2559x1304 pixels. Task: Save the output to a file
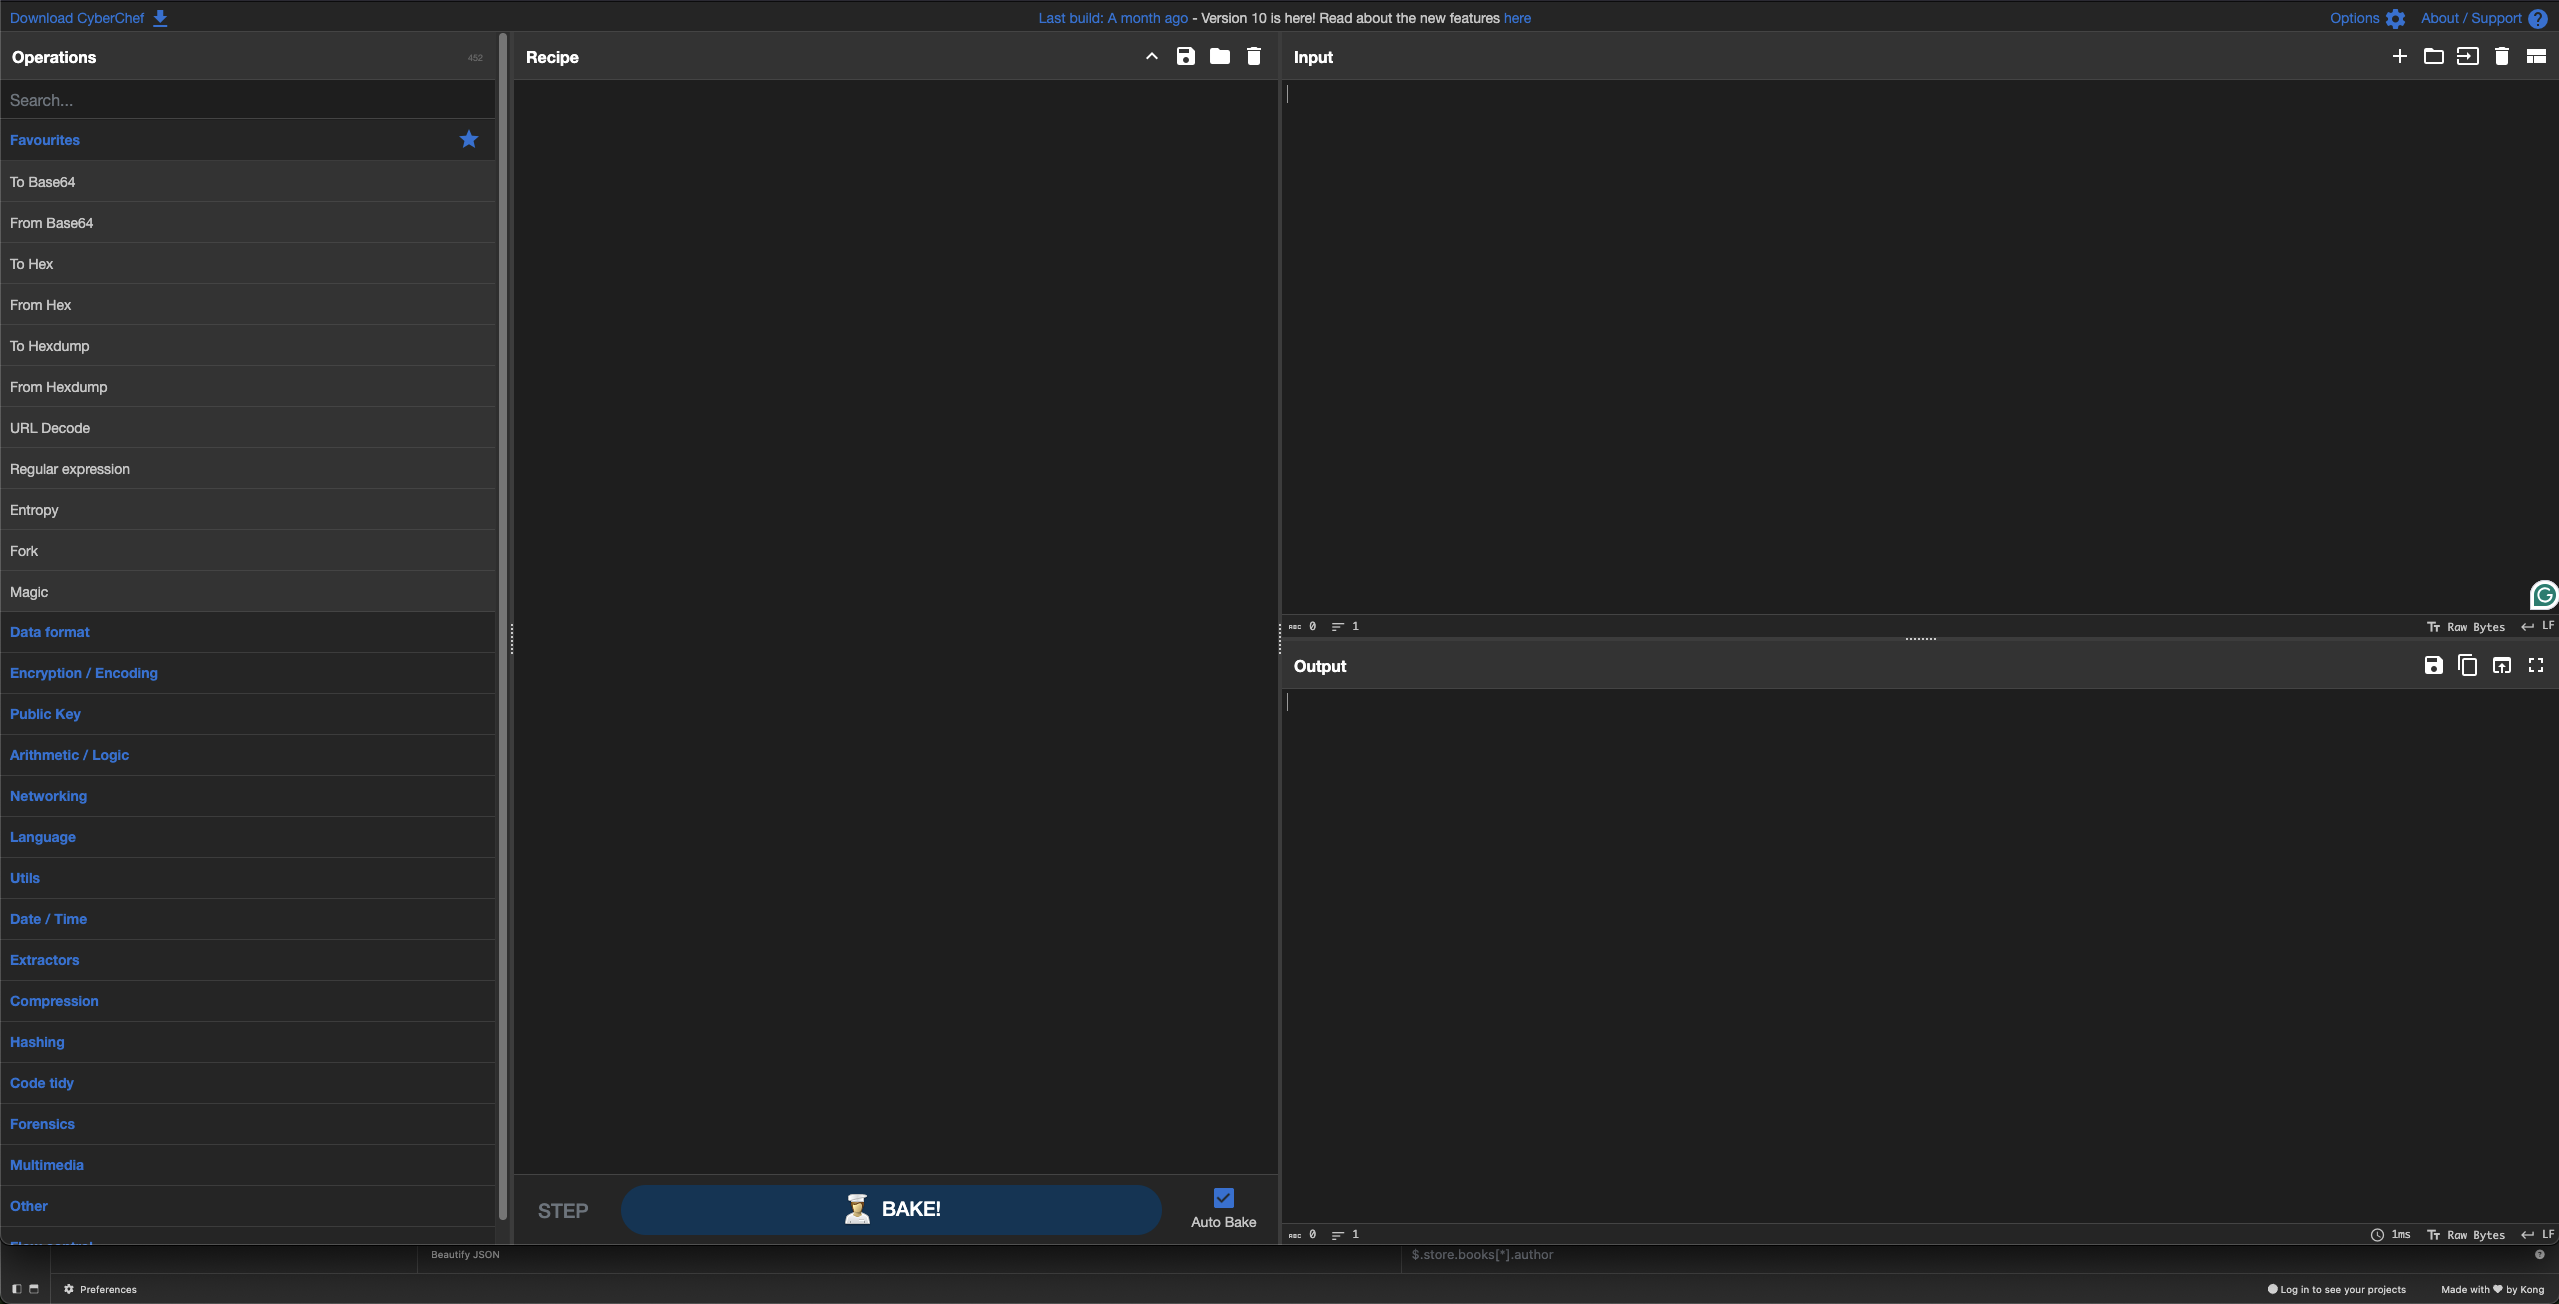[x=2434, y=665]
